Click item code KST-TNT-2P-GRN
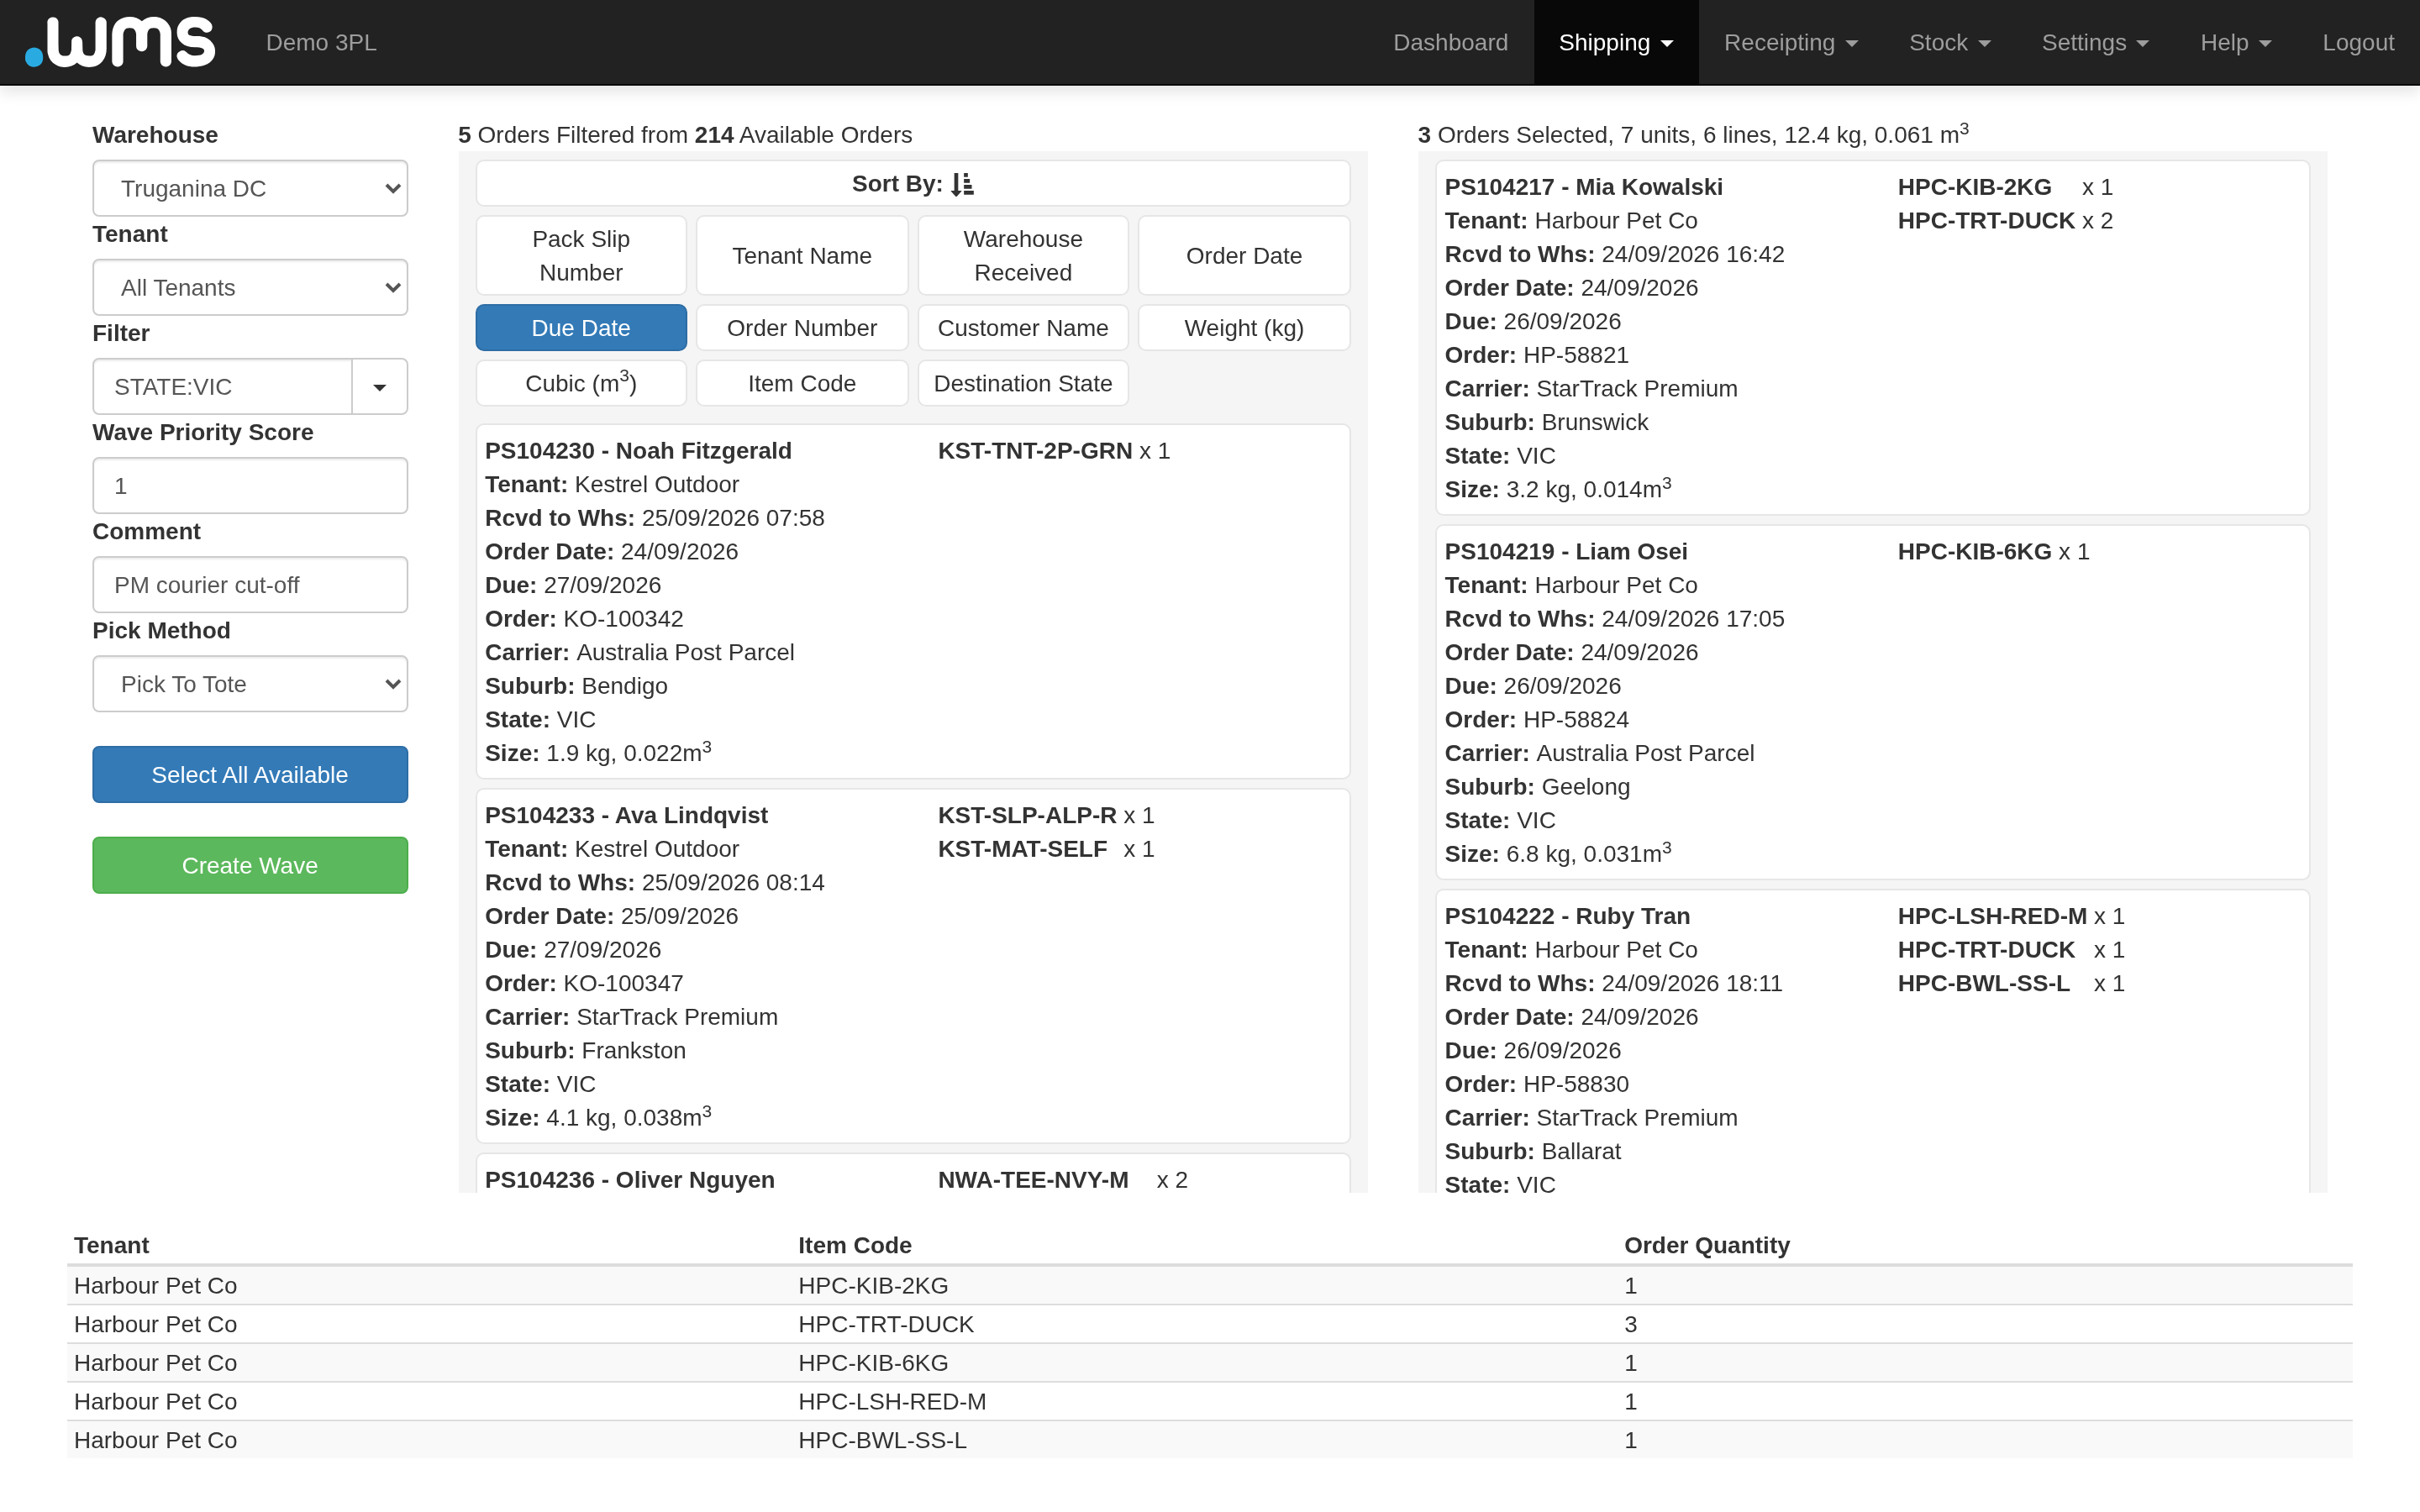Screen dimensions: 2420x1512 tap(1035, 451)
